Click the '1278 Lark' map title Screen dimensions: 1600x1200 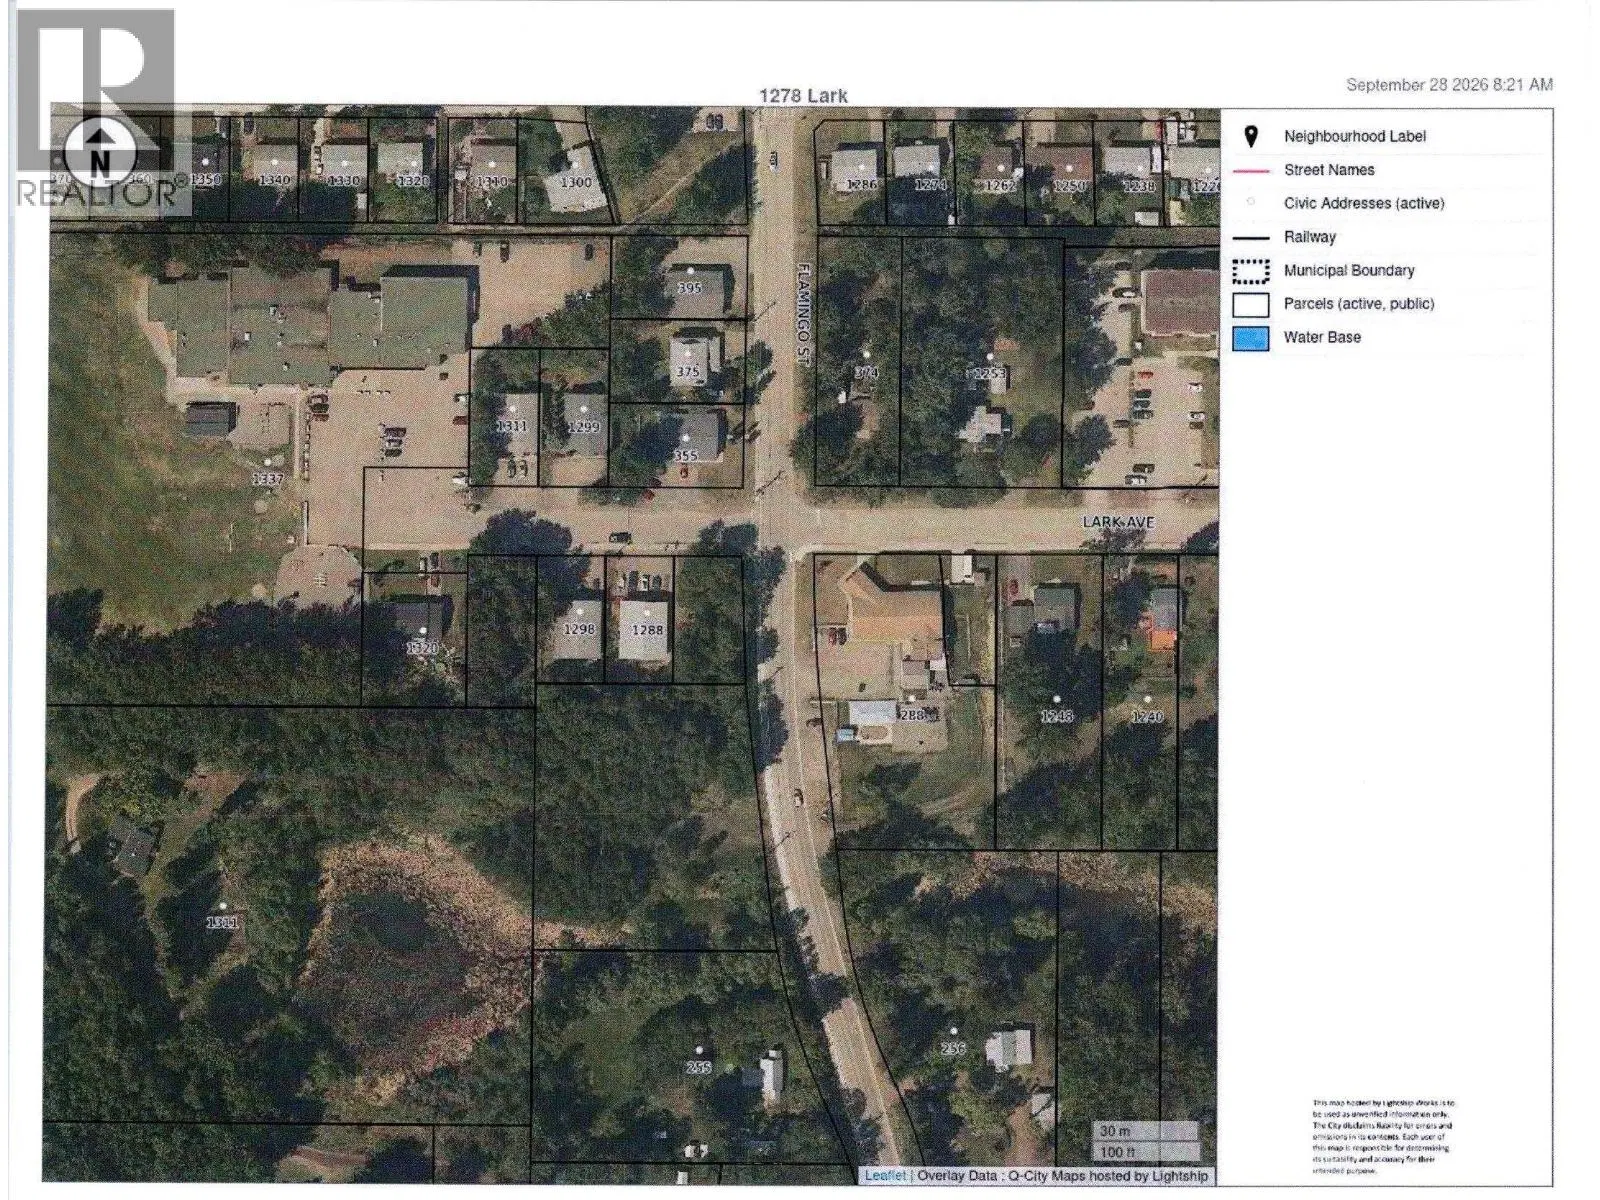(803, 96)
